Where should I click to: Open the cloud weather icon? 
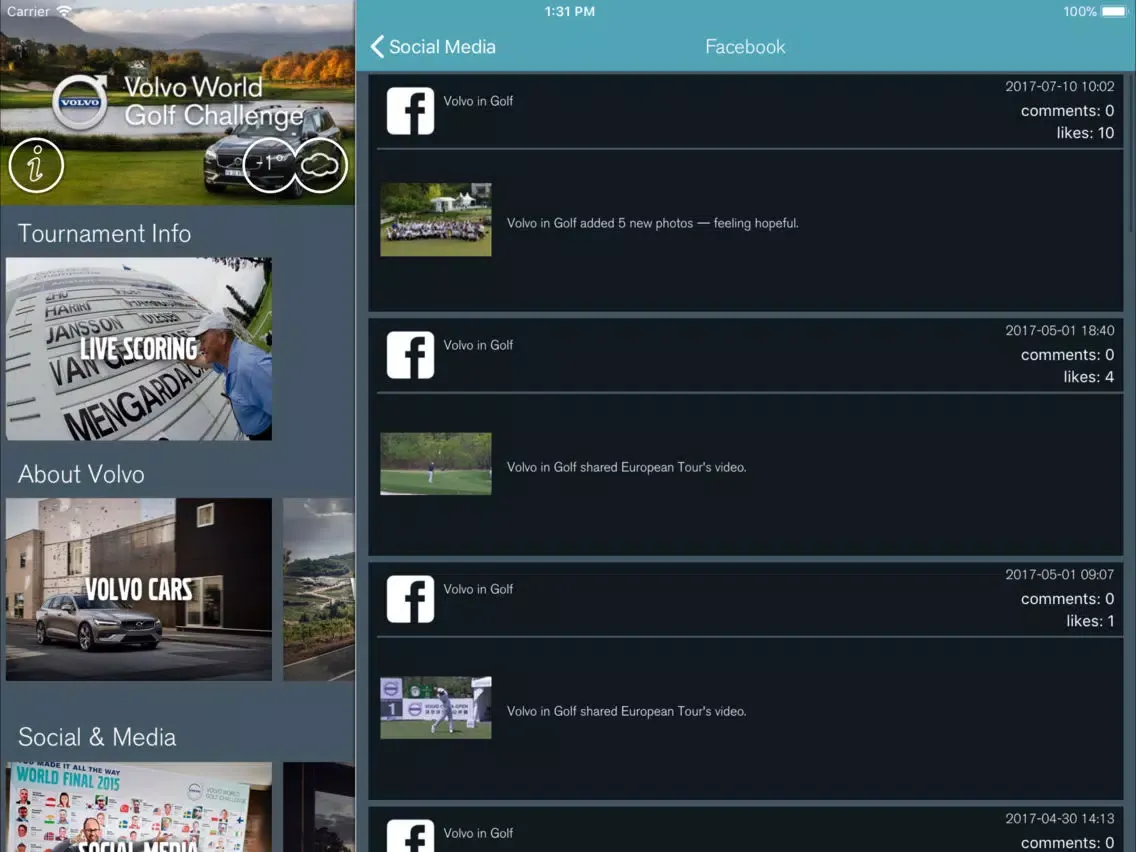coord(320,165)
